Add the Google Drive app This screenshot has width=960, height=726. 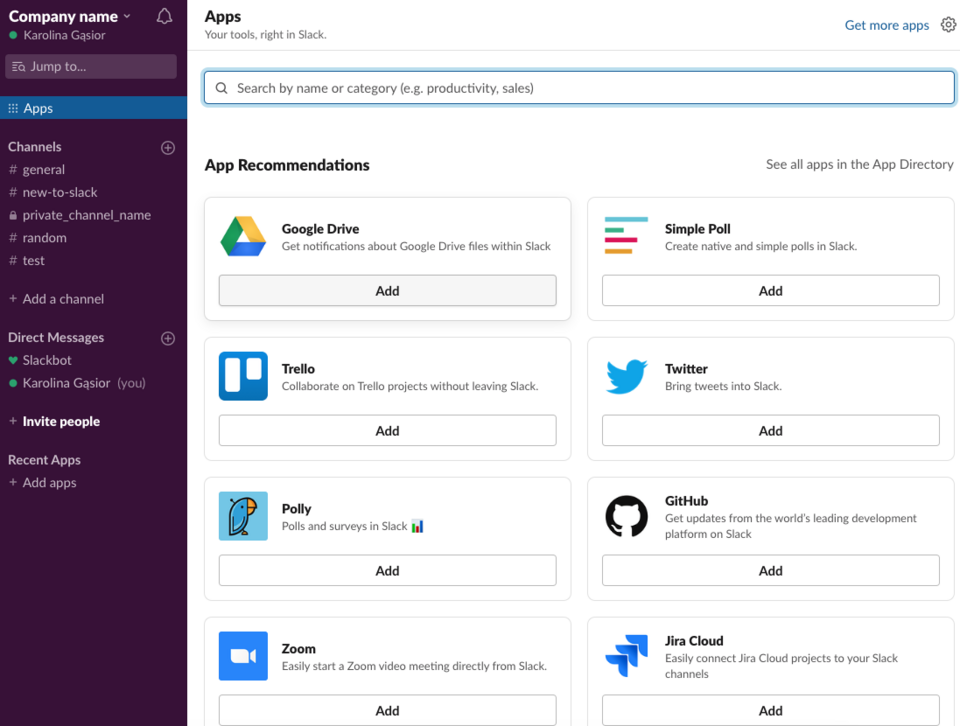point(388,291)
